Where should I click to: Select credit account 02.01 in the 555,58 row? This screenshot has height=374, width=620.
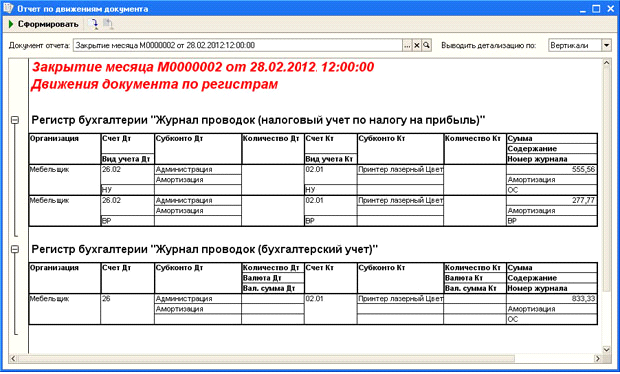click(x=331, y=169)
